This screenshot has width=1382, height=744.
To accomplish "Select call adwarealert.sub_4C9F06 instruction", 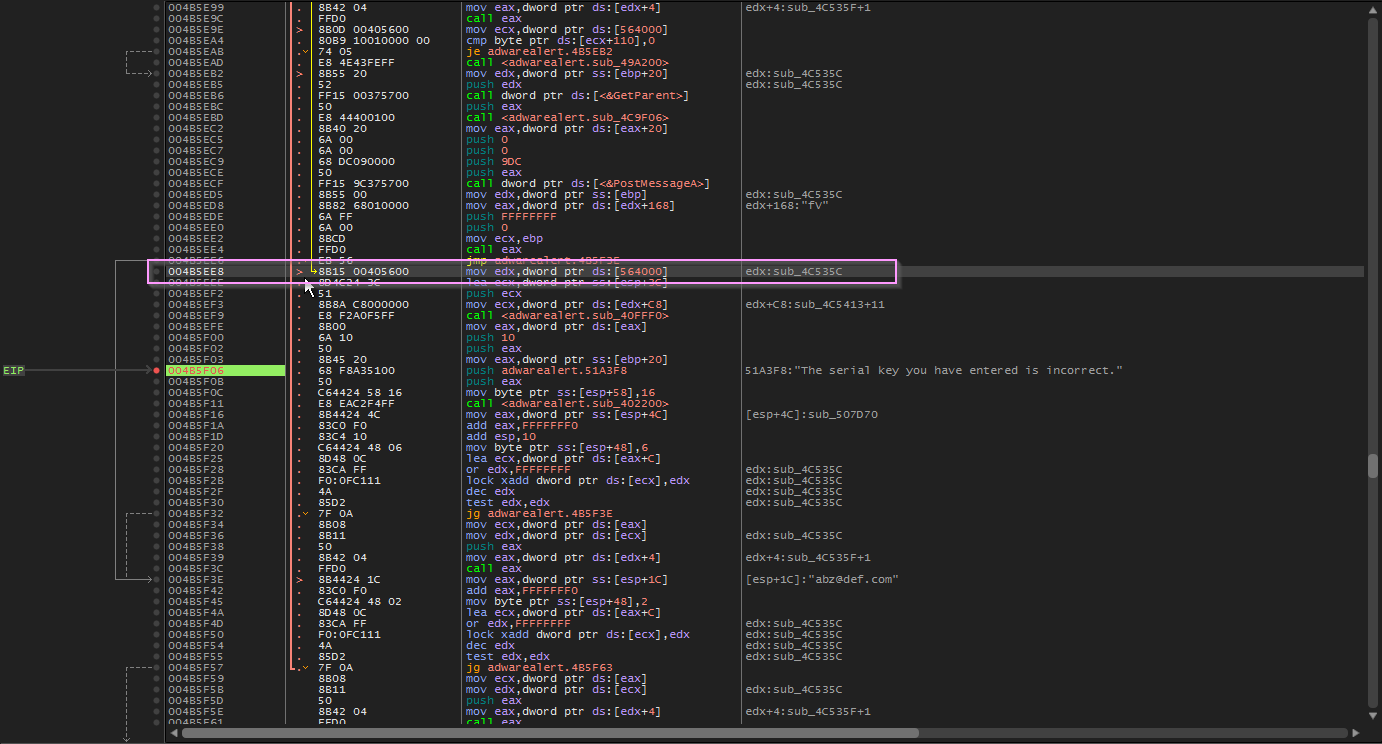I will (567, 117).
